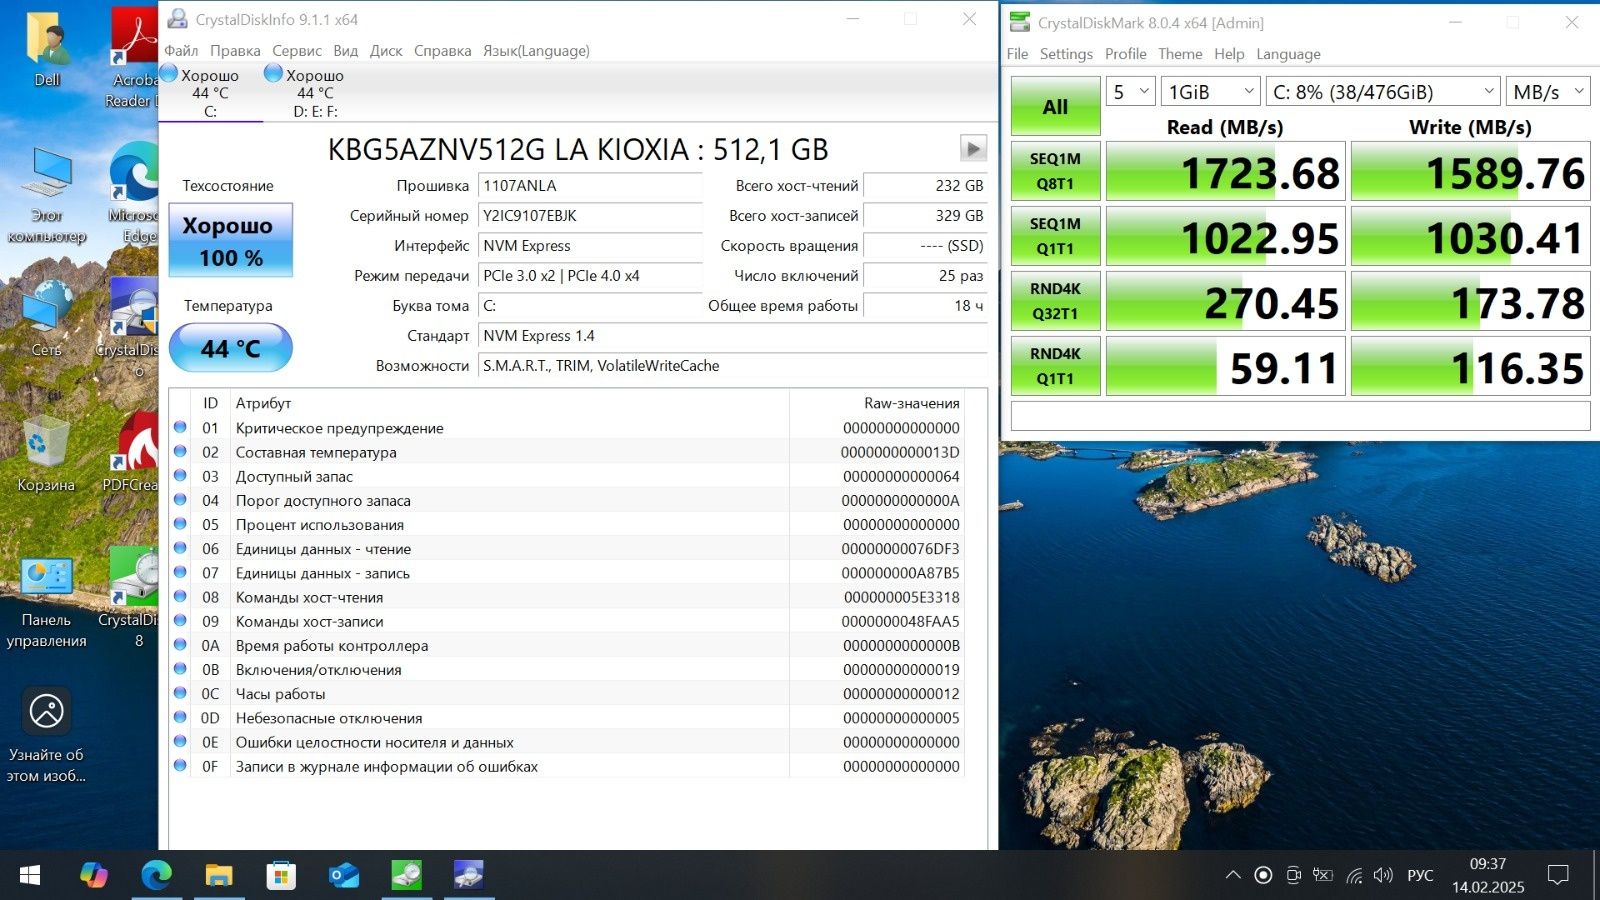1600x900 pixels.
Task: Open the Theme menu in CrystalDiskMark
Action: click(1180, 54)
